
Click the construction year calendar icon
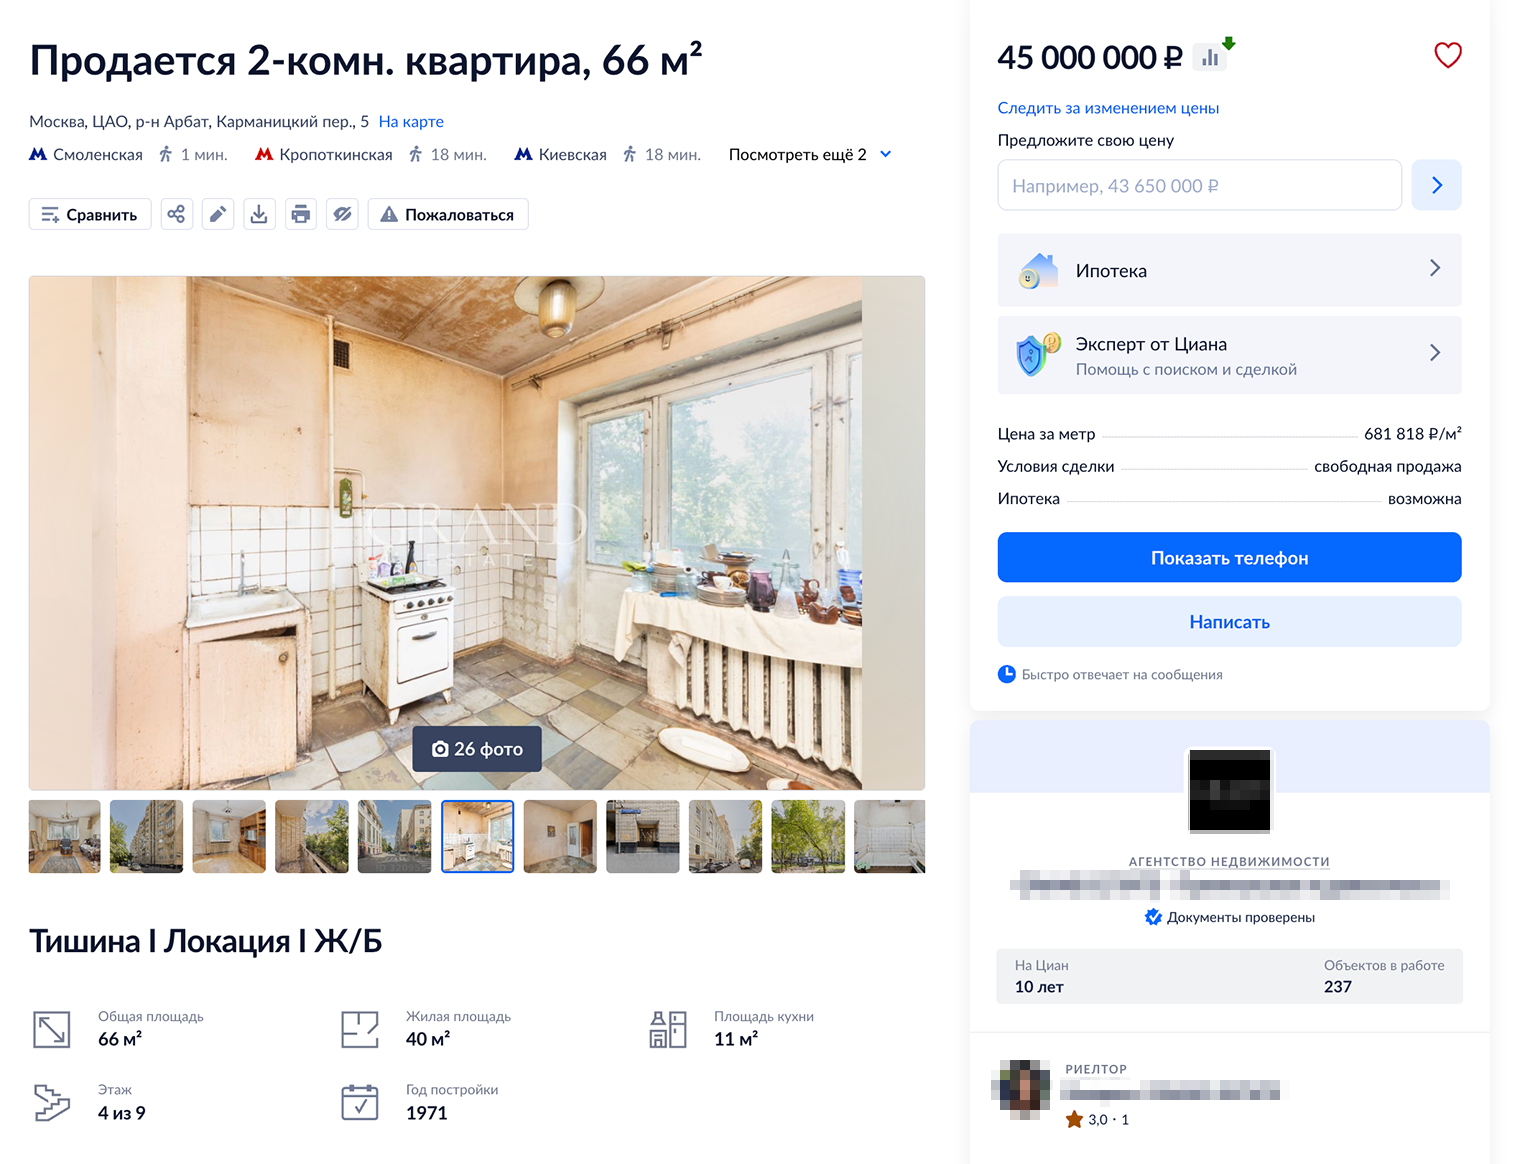pyautogui.click(x=360, y=1102)
